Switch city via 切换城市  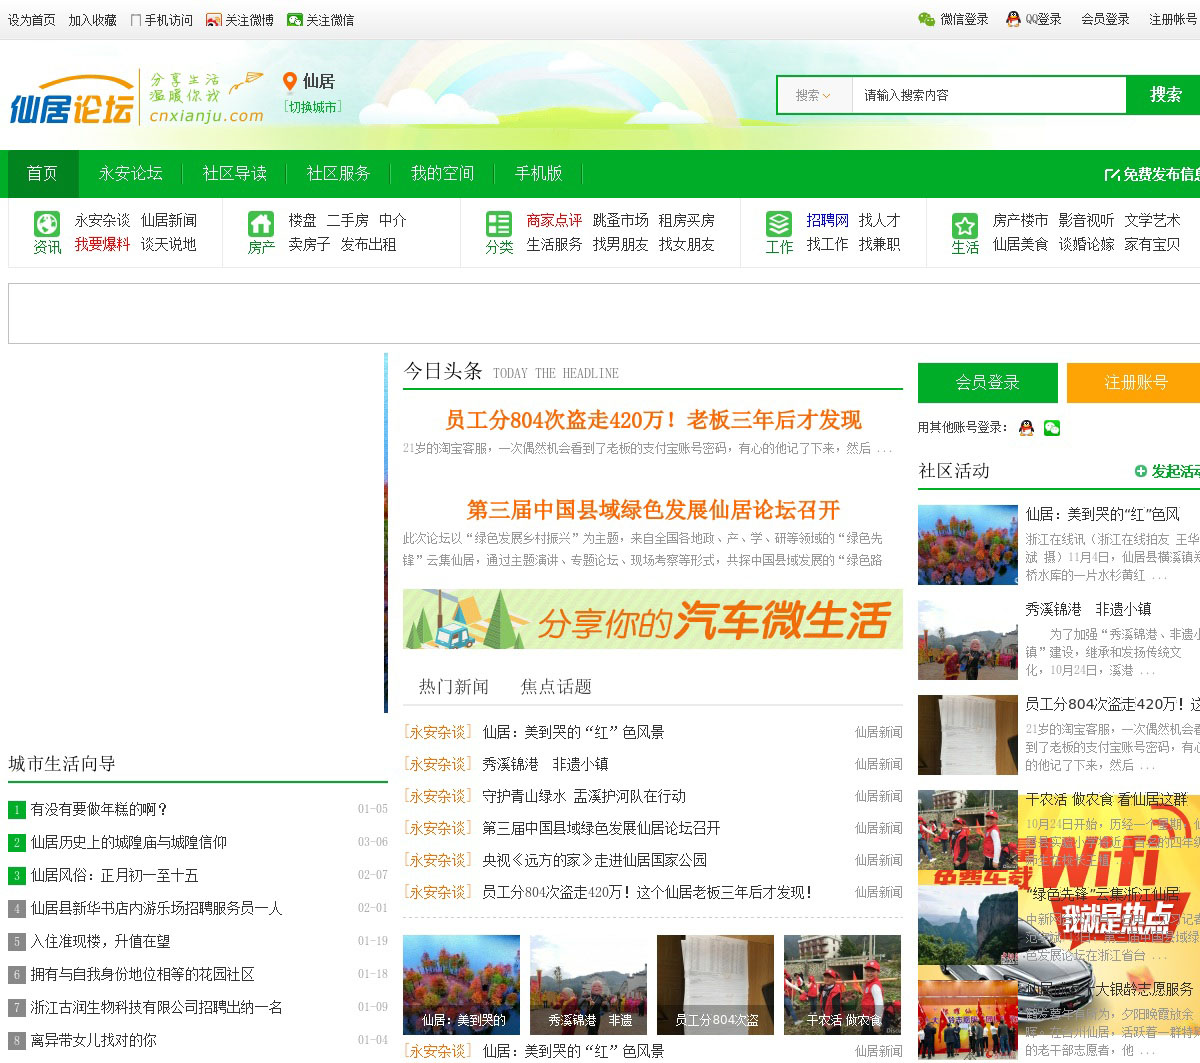coord(312,107)
